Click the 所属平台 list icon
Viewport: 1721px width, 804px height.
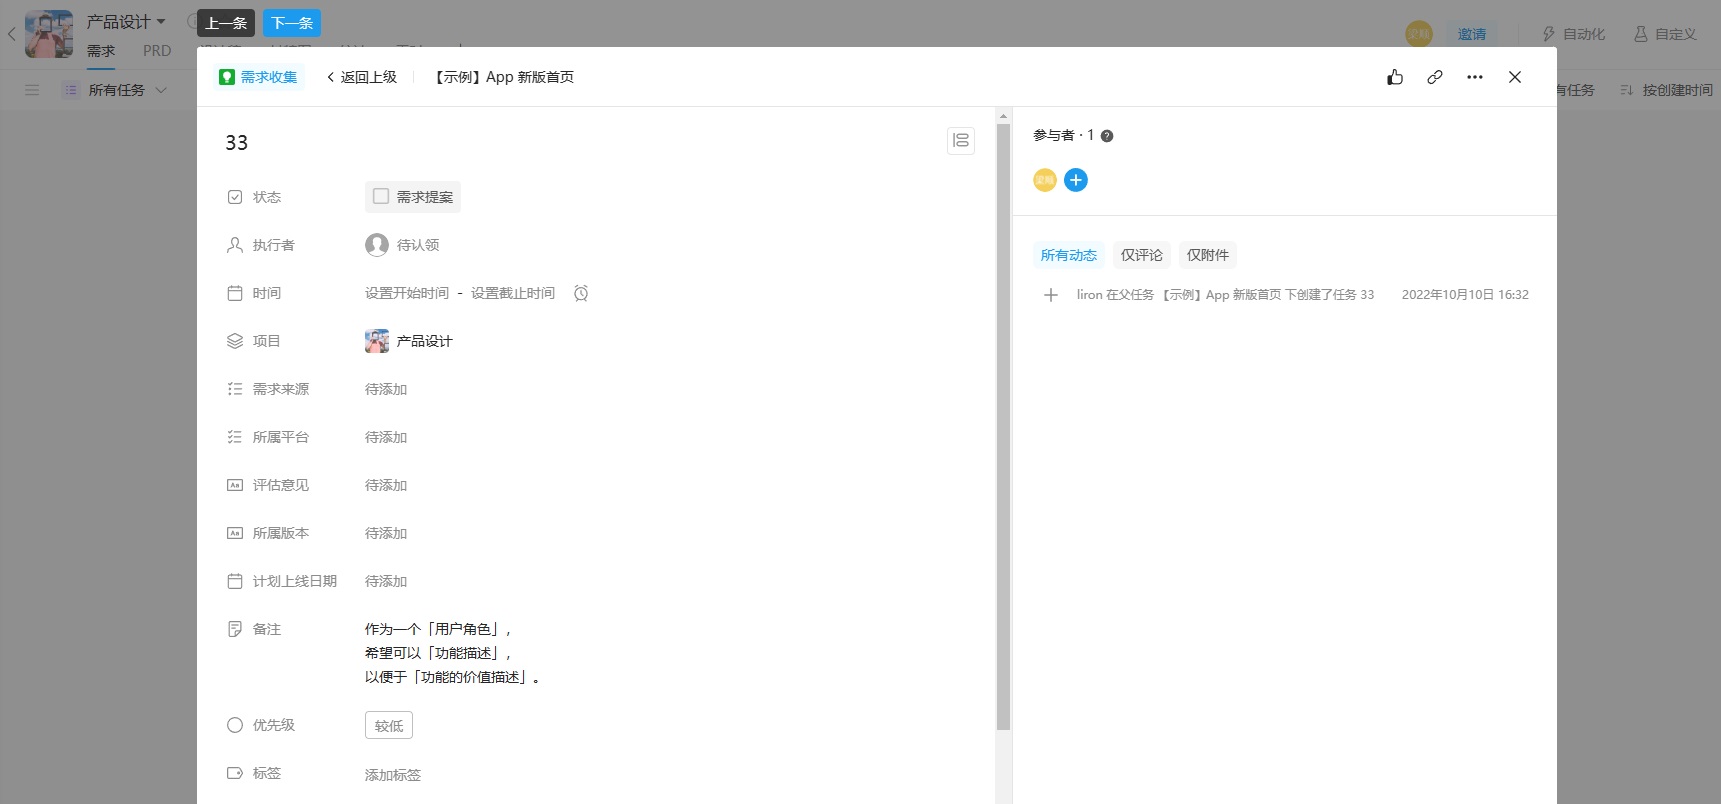tap(235, 437)
